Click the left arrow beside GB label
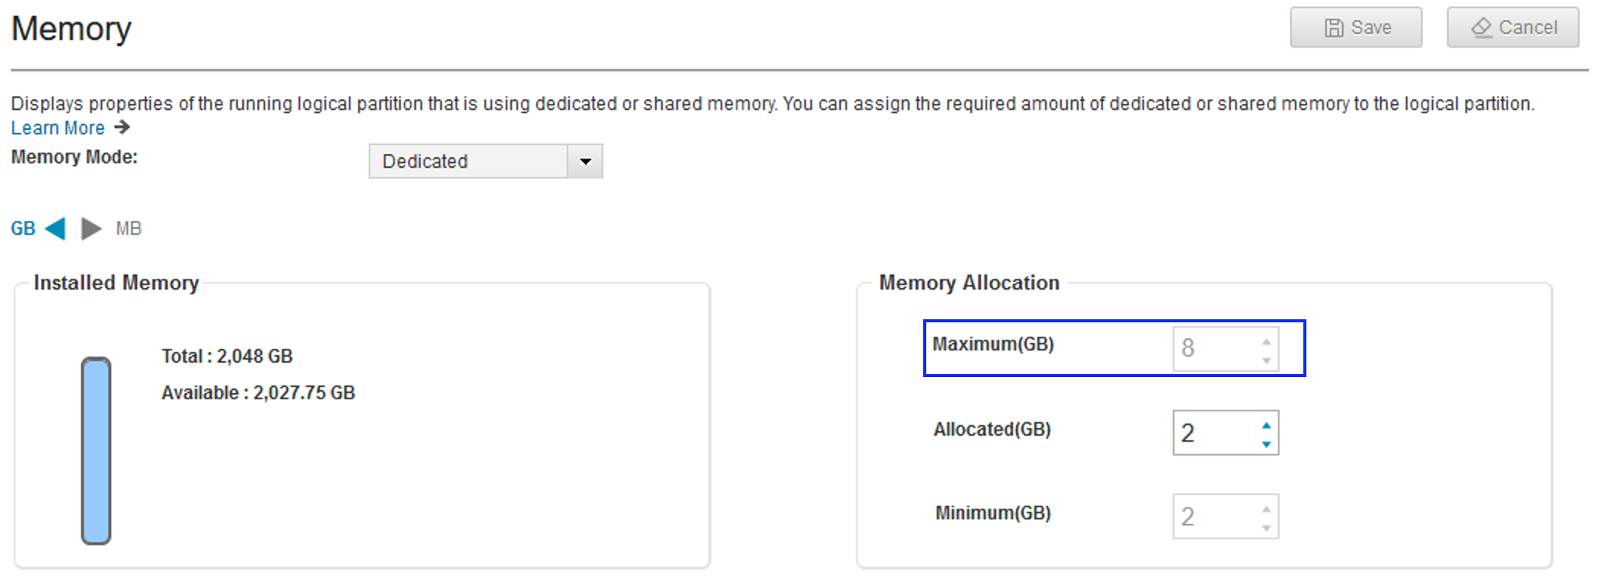 [x=53, y=228]
